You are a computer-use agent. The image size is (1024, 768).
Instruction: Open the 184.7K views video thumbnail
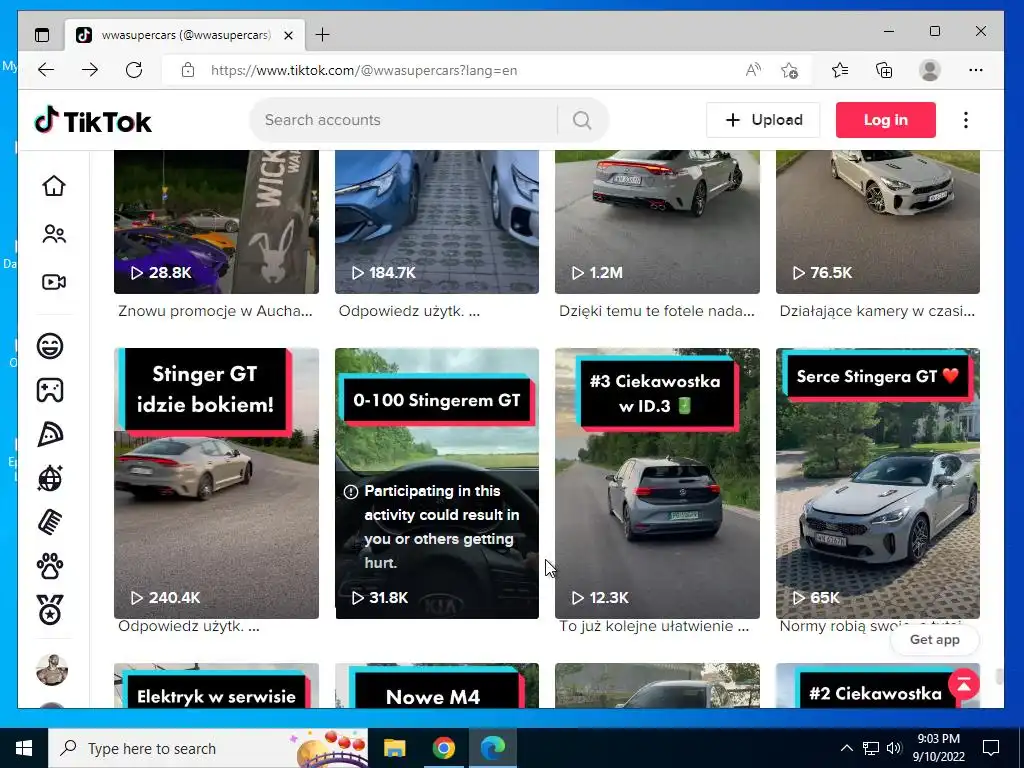(x=437, y=222)
